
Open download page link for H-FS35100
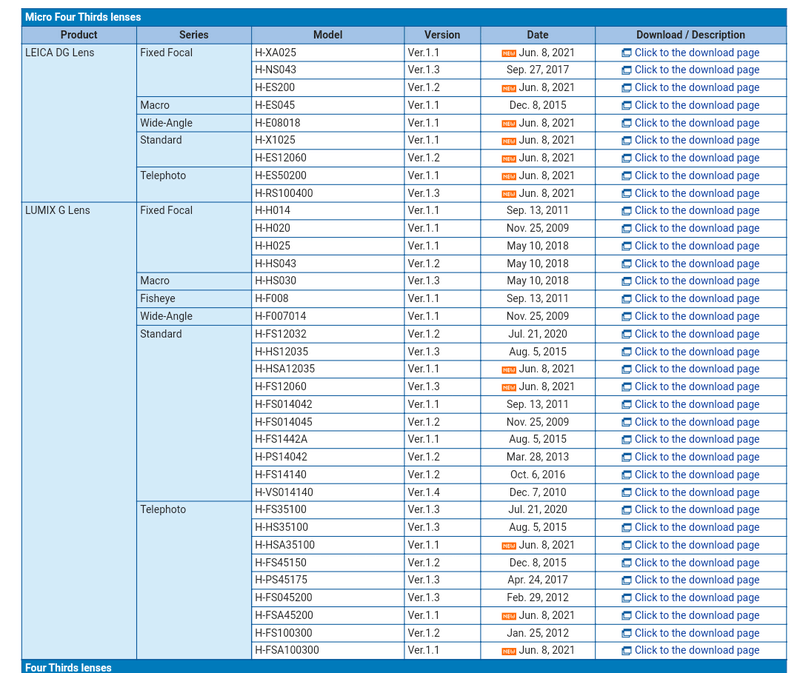pos(696,510)
